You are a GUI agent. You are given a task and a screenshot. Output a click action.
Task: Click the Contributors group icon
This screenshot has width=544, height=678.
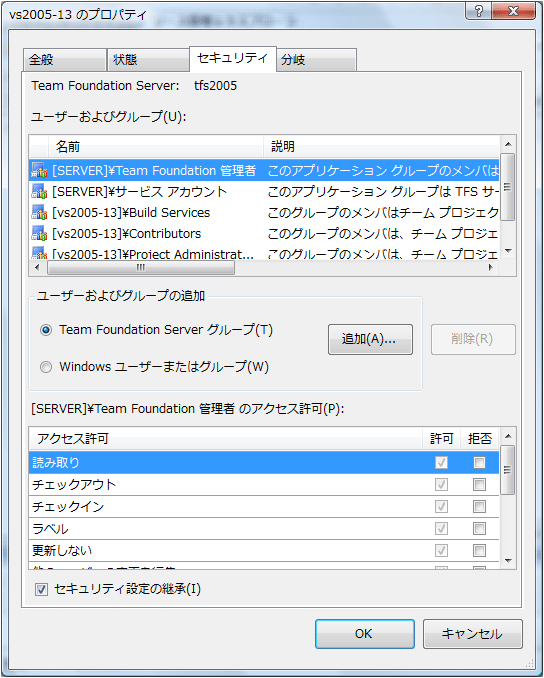(39, 234)
